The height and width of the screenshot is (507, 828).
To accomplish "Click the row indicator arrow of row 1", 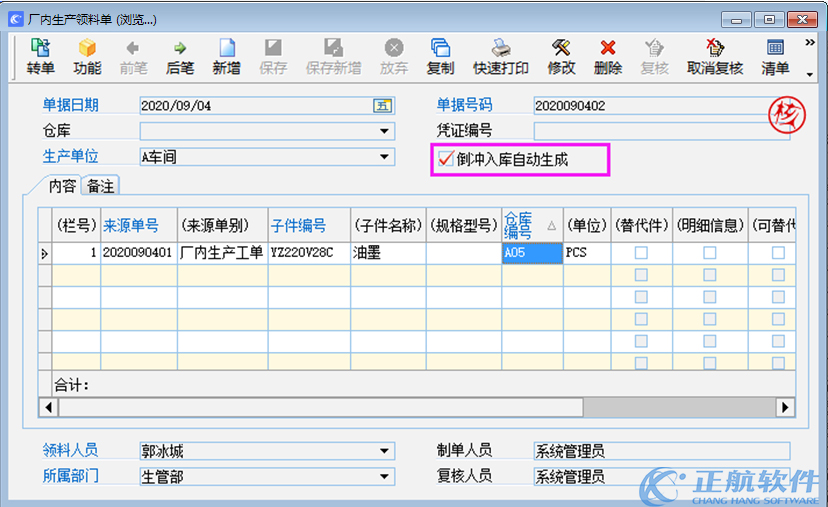I will coord(45,254).
